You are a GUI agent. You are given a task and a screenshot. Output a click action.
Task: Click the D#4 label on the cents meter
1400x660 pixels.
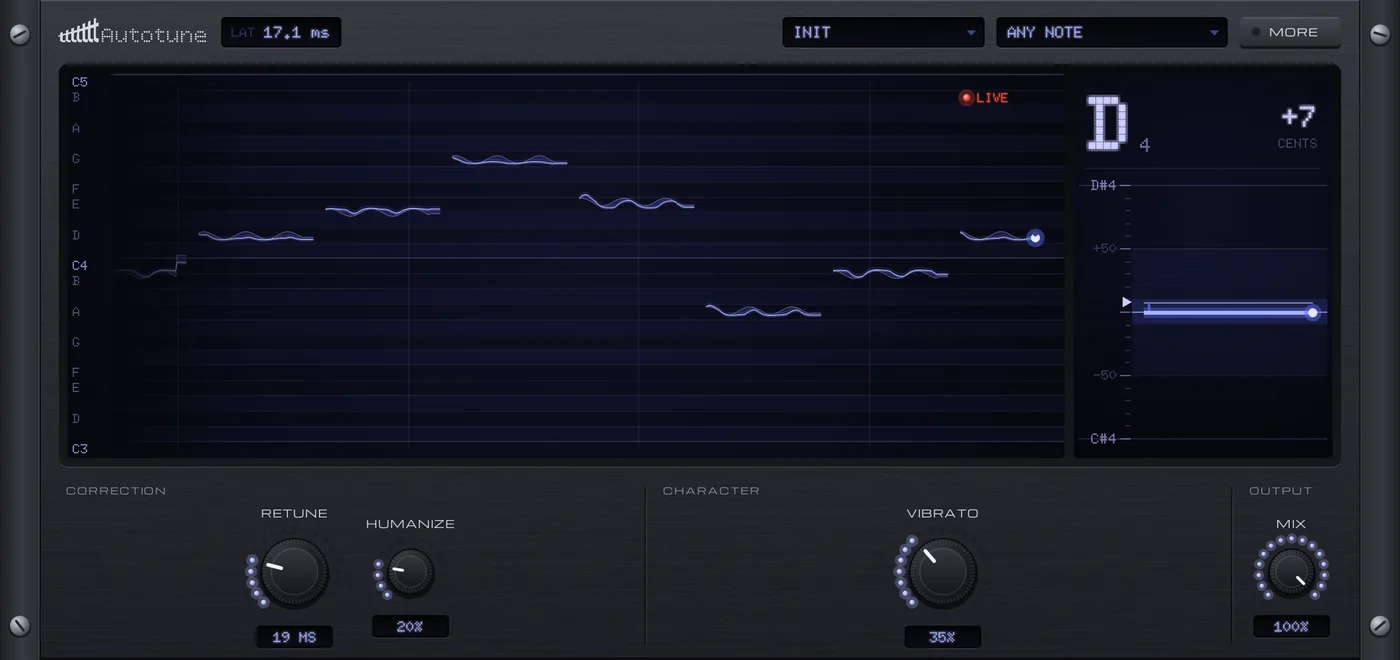click(1103, 185)
